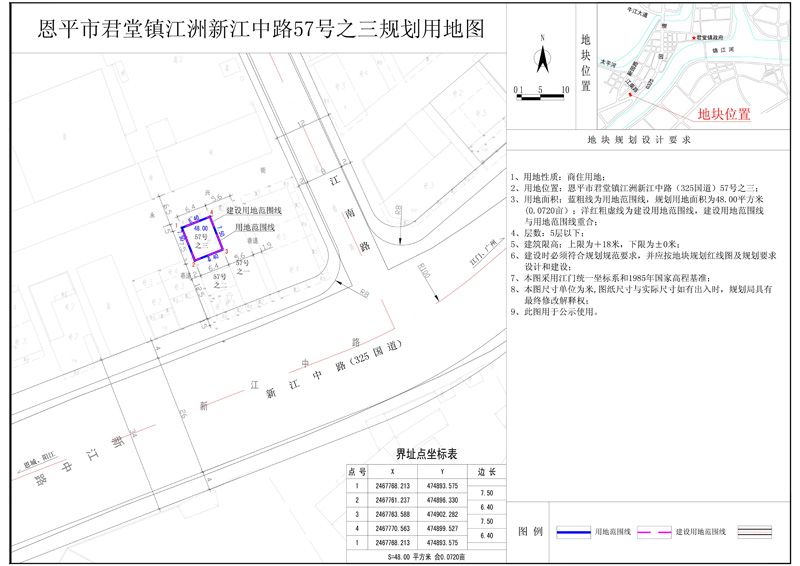This screenshot has height=566, width=800.
Task: Select the 边长 column header in the table
Action: point(487,470)
